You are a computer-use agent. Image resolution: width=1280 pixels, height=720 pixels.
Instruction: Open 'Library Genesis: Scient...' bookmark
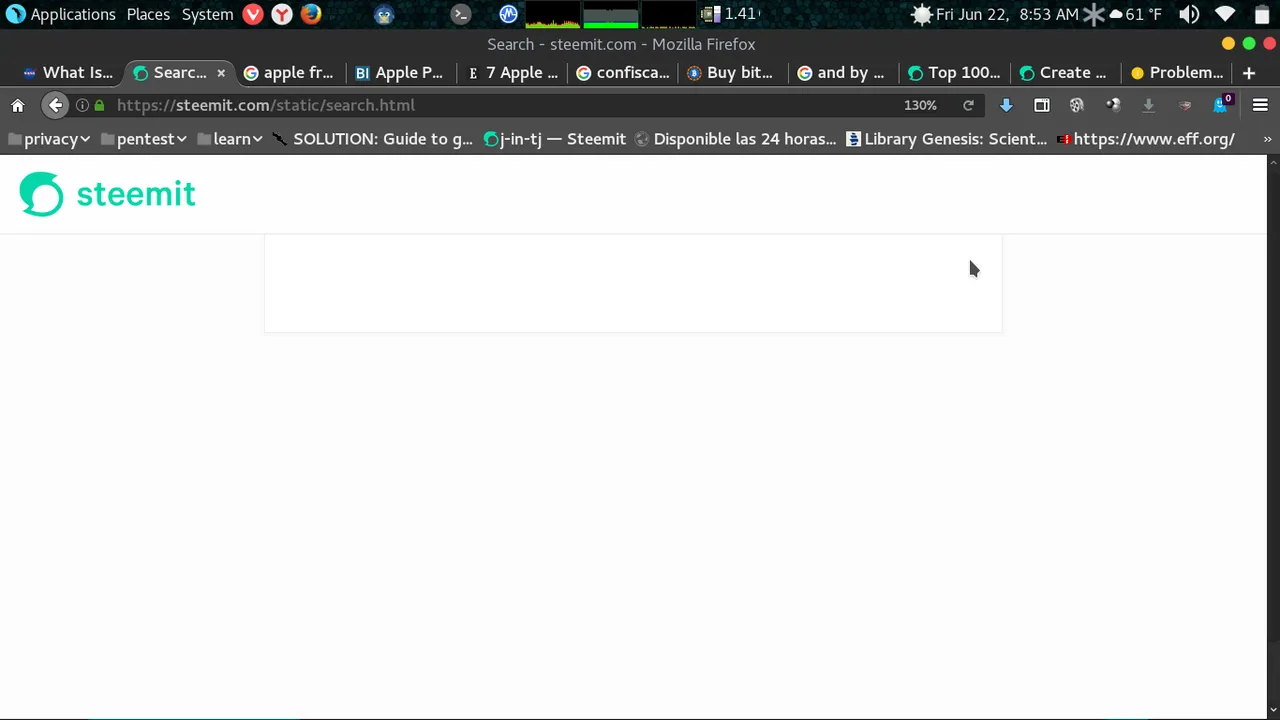click(x=947, y=139)
